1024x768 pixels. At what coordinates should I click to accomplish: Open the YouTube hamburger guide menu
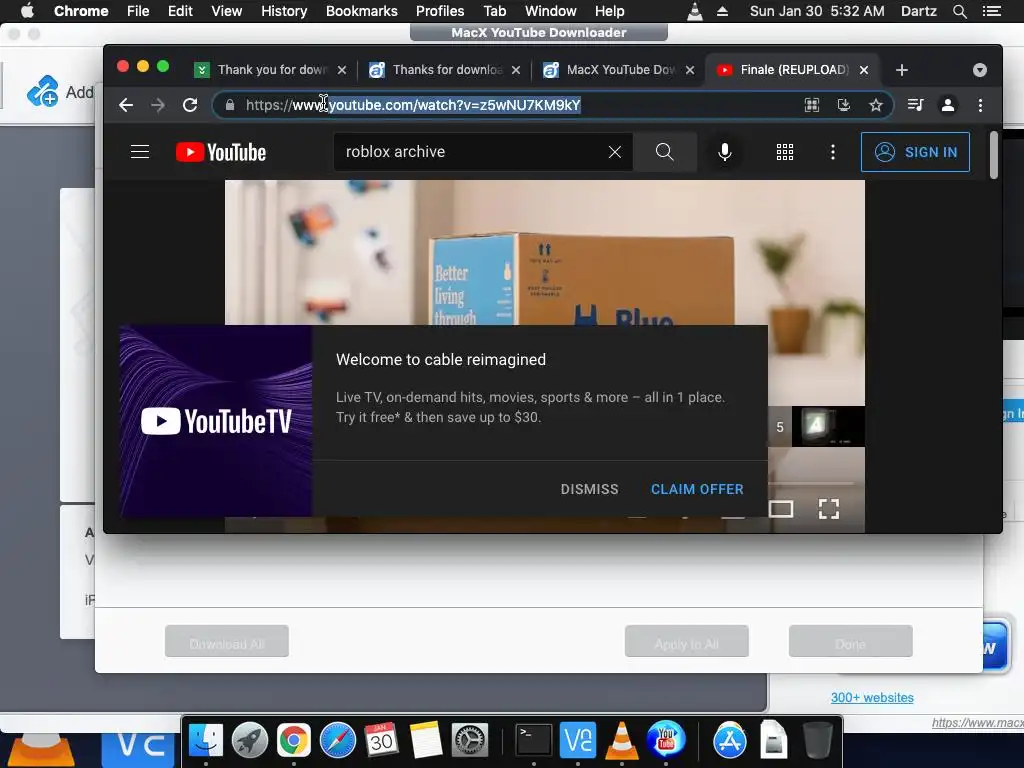tap(140, 152)
